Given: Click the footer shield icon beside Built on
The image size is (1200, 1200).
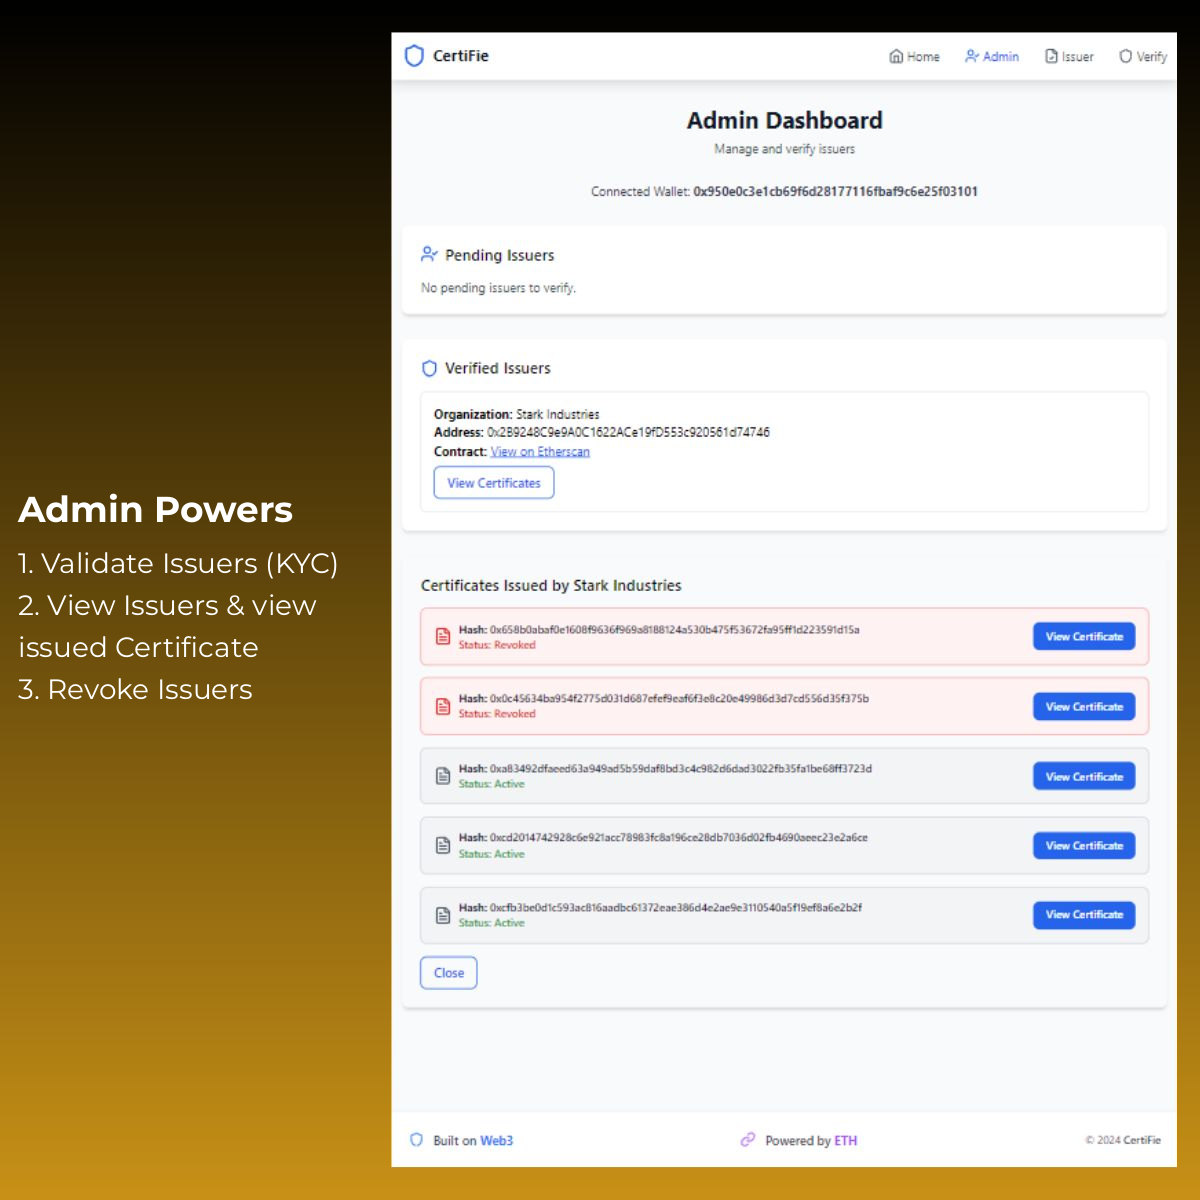Looking at the screenshot, I should (x=417, y=1140).
